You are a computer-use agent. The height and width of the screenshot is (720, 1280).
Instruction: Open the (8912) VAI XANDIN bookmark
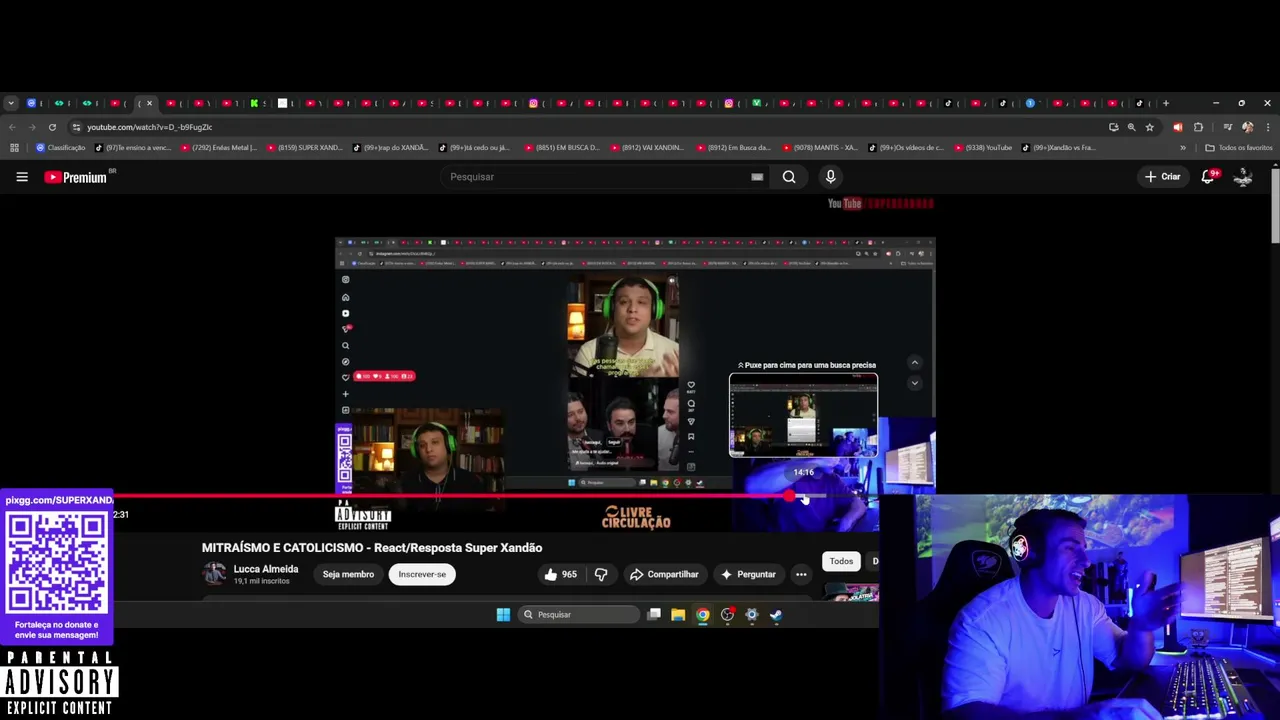[x=649, y=148]
